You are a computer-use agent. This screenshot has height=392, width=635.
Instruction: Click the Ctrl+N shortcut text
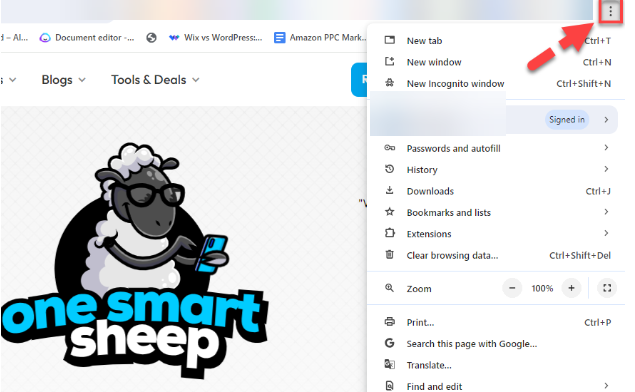597,62
